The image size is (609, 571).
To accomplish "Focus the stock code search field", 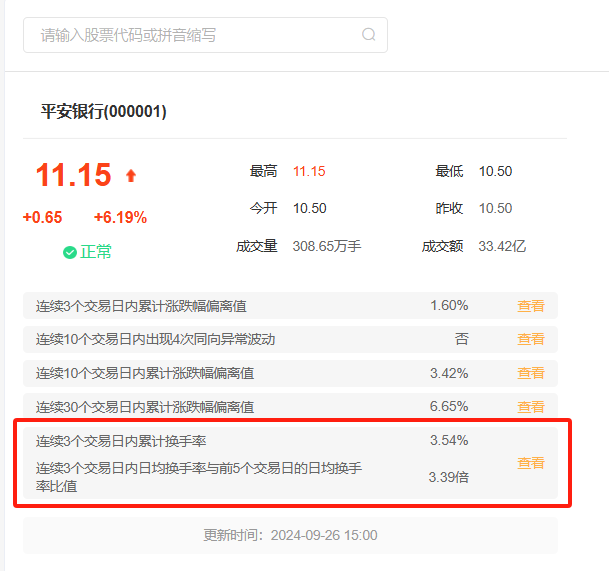I will coord(205,35).
